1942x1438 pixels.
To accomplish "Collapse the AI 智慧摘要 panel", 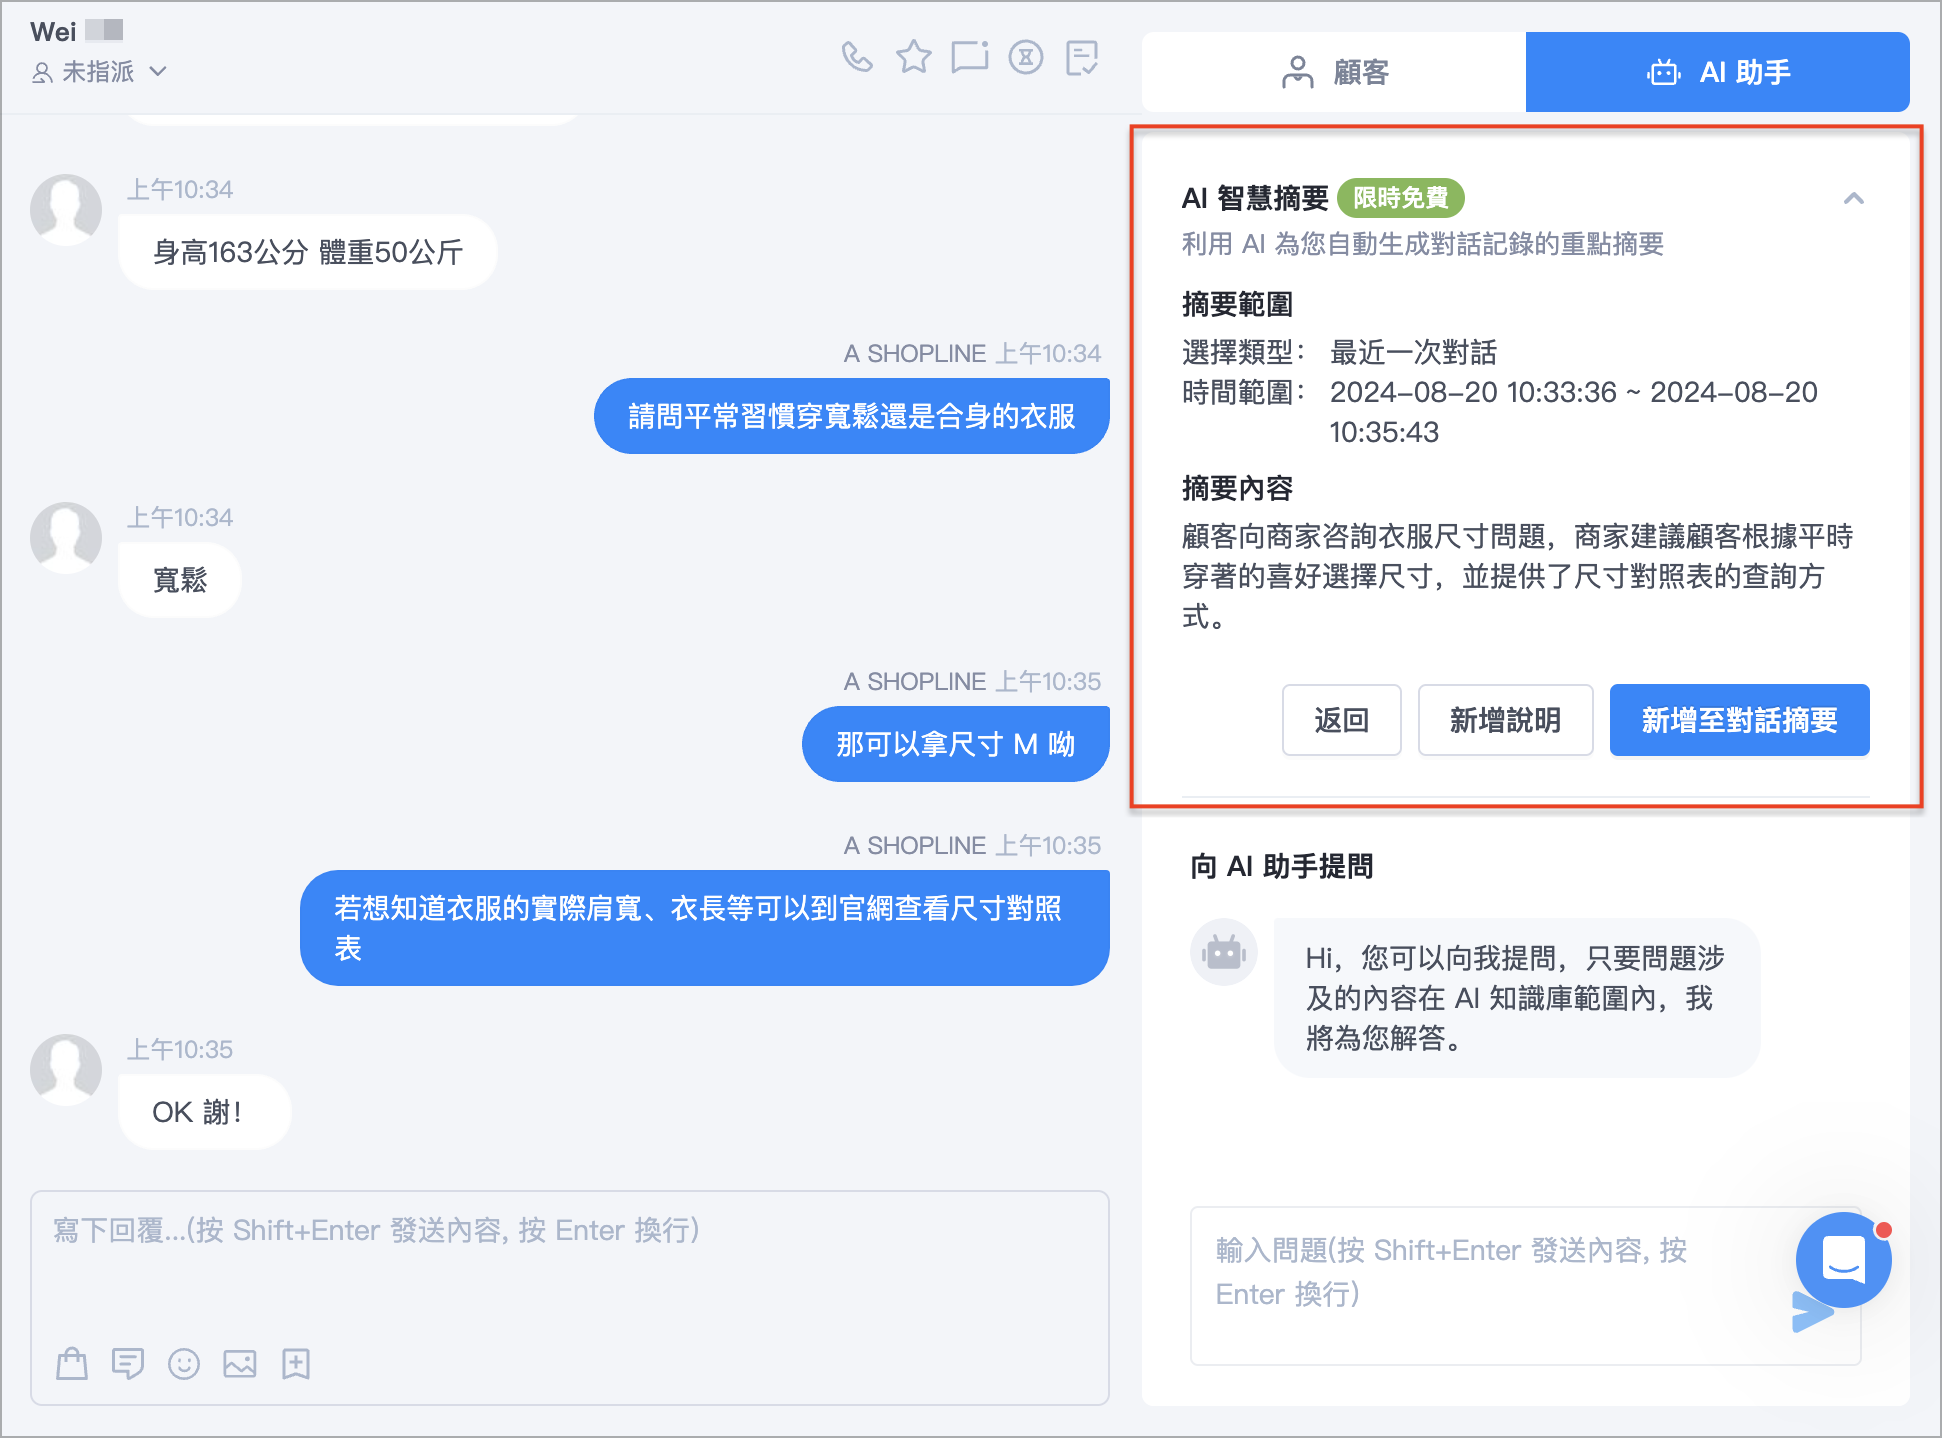I will coord(1854,198).
